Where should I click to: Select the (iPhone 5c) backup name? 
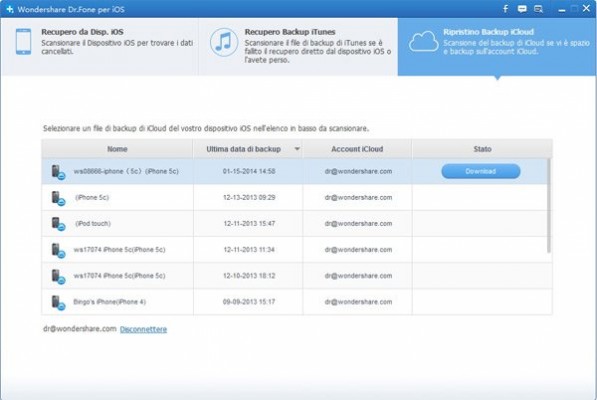pyautogui.click(x=92, y=198)
